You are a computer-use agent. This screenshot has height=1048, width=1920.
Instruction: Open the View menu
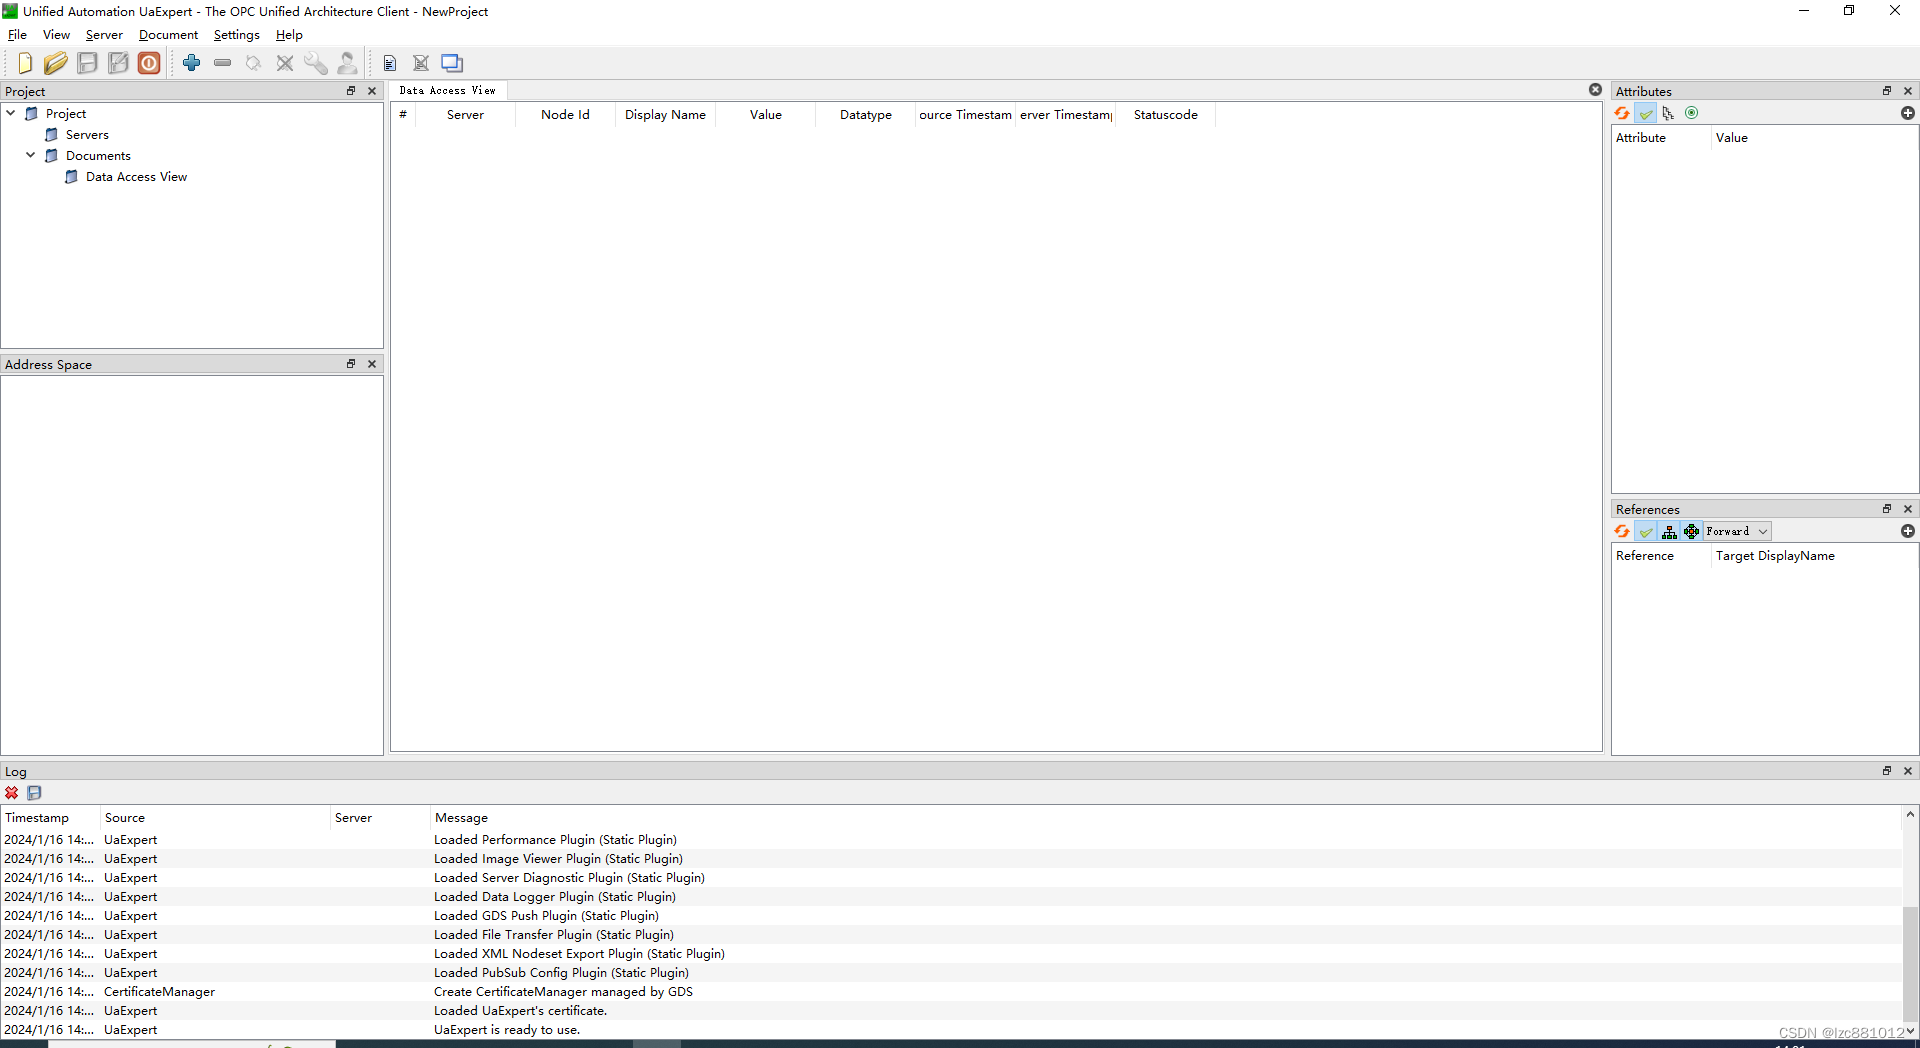pyautogui.click(x=56, y=35)
